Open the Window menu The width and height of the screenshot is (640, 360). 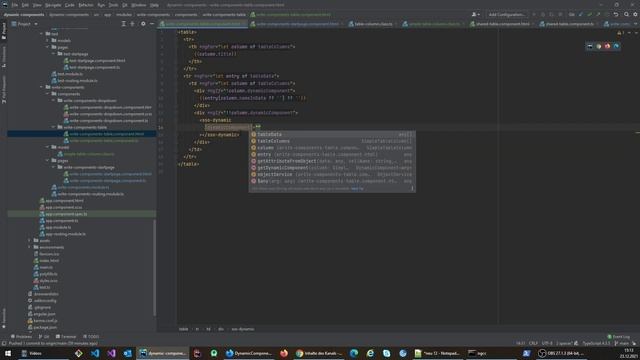tap(138, 5)
